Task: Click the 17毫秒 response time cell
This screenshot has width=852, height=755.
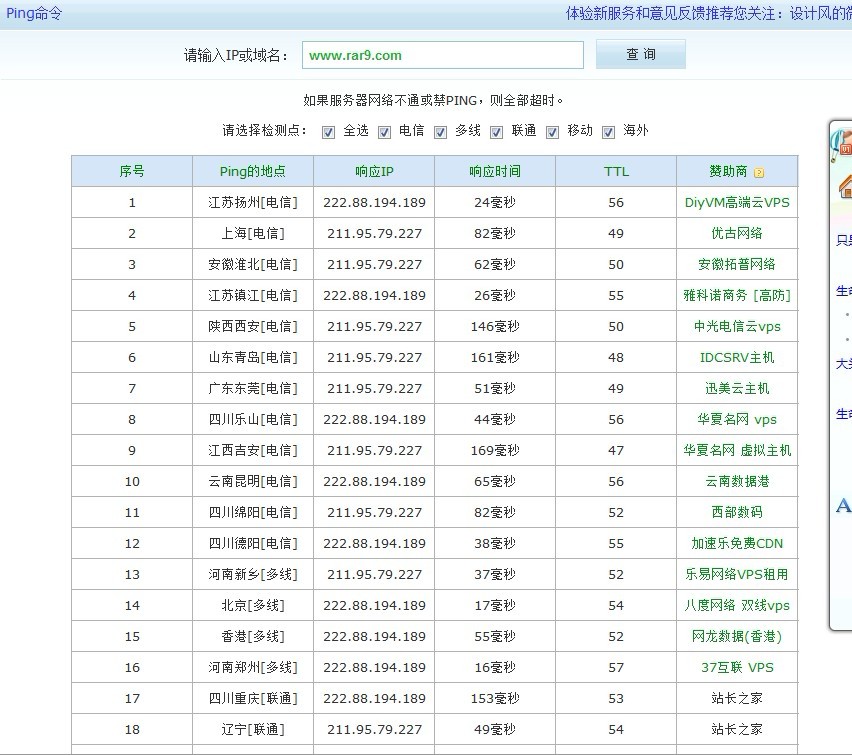Action: click(x=495, y=606)
